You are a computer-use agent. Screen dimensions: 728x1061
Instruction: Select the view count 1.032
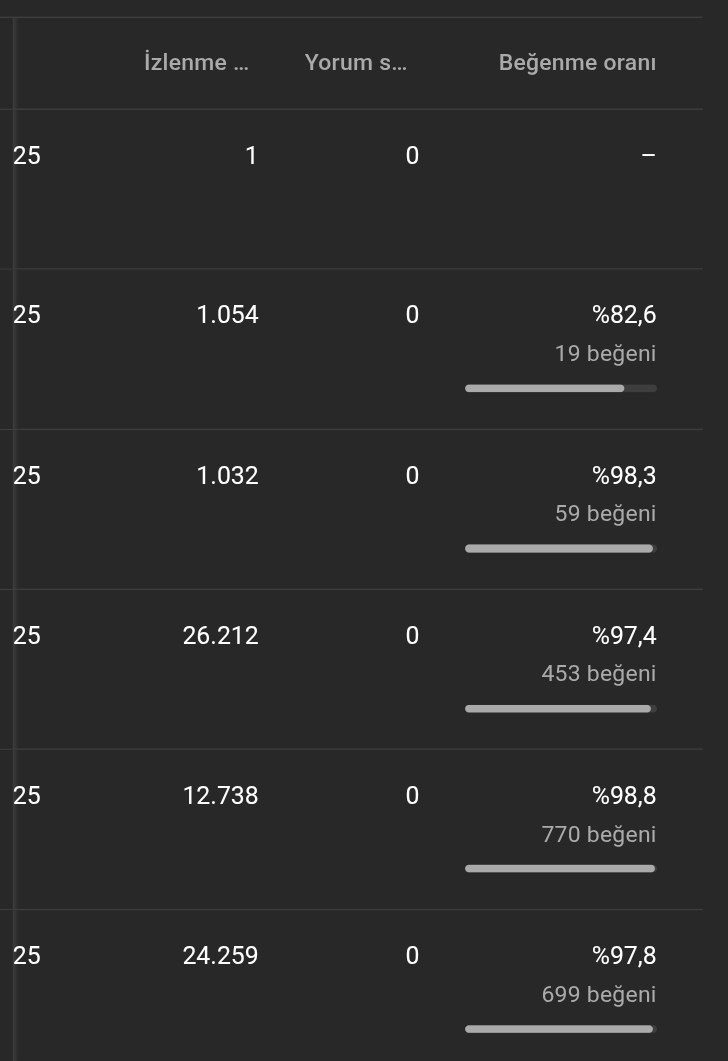point(227,476)
